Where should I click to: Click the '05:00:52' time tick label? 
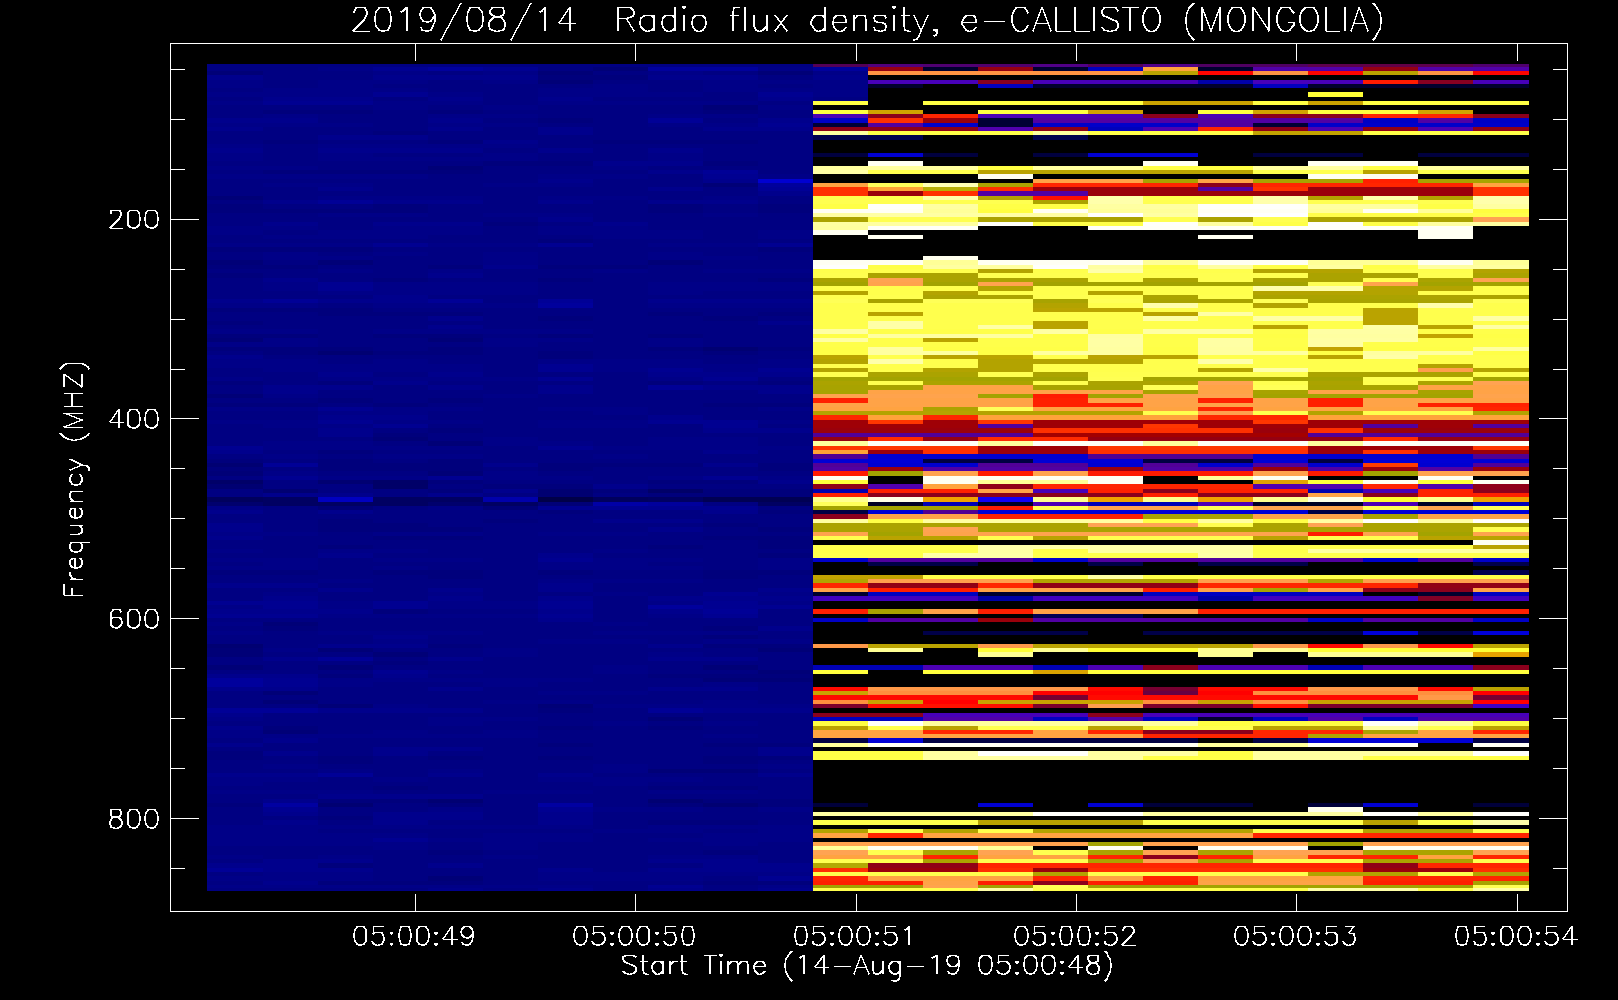(x=1075, y=936)
